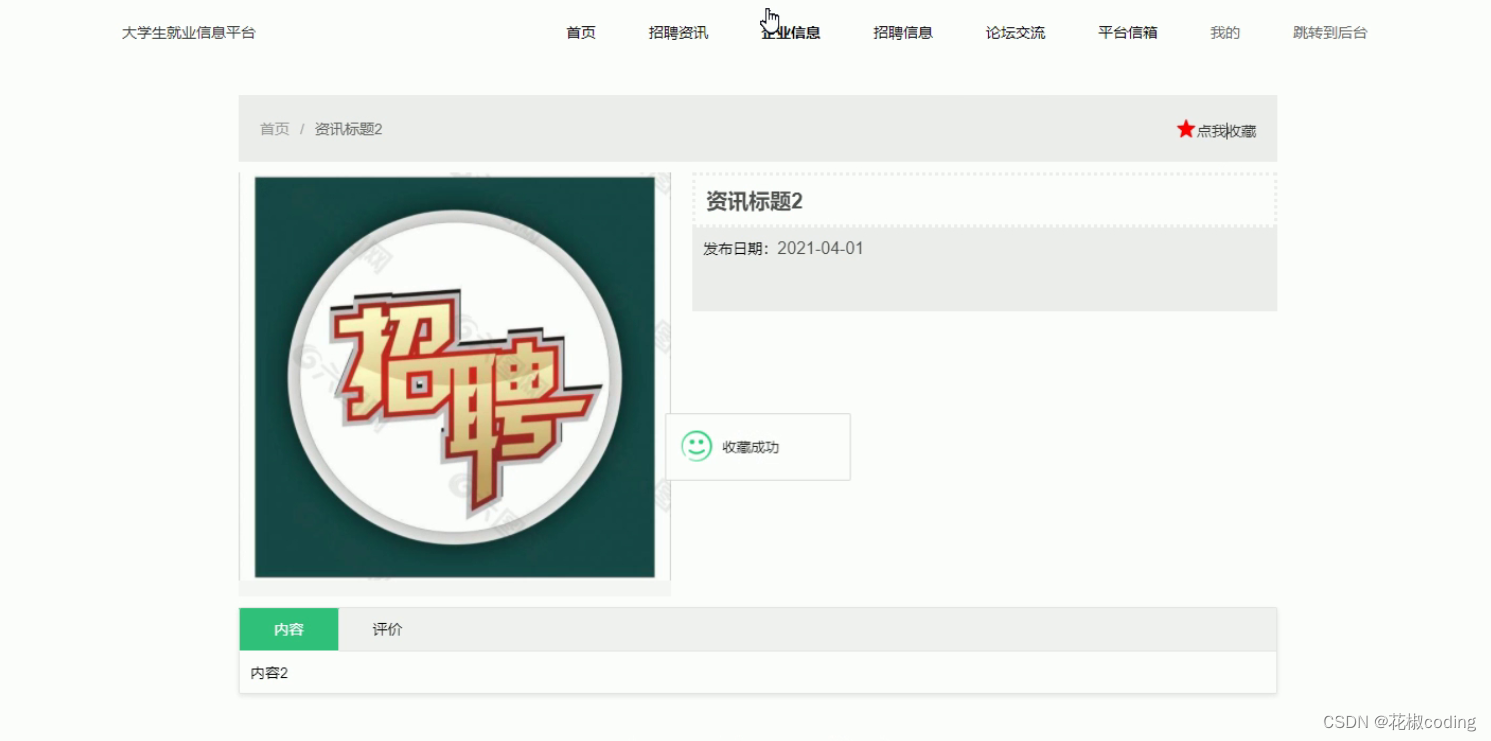Click the smiley face in the 收藏成功 popup
The width and height of the screenshot is (1491, 741).
[697, 446]
